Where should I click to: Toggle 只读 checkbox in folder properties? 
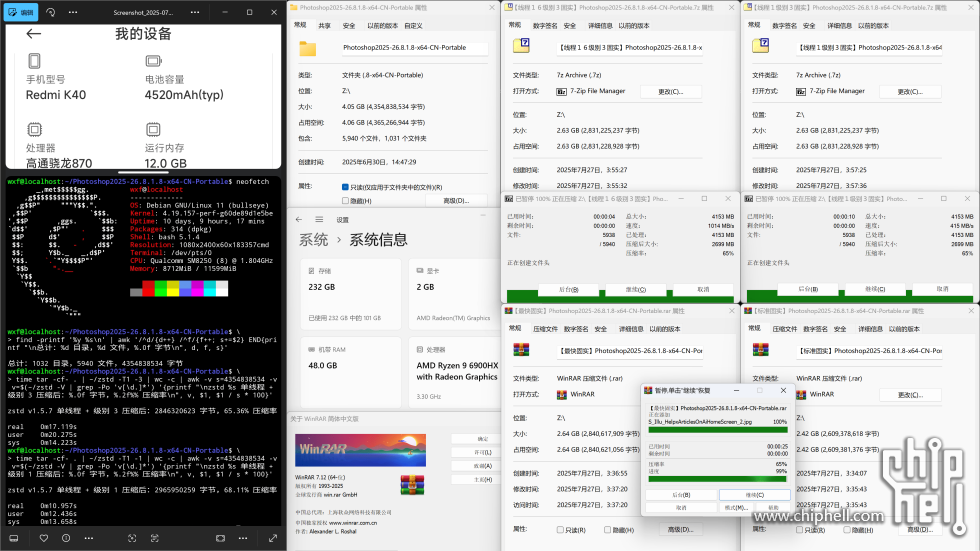(345, 187)
